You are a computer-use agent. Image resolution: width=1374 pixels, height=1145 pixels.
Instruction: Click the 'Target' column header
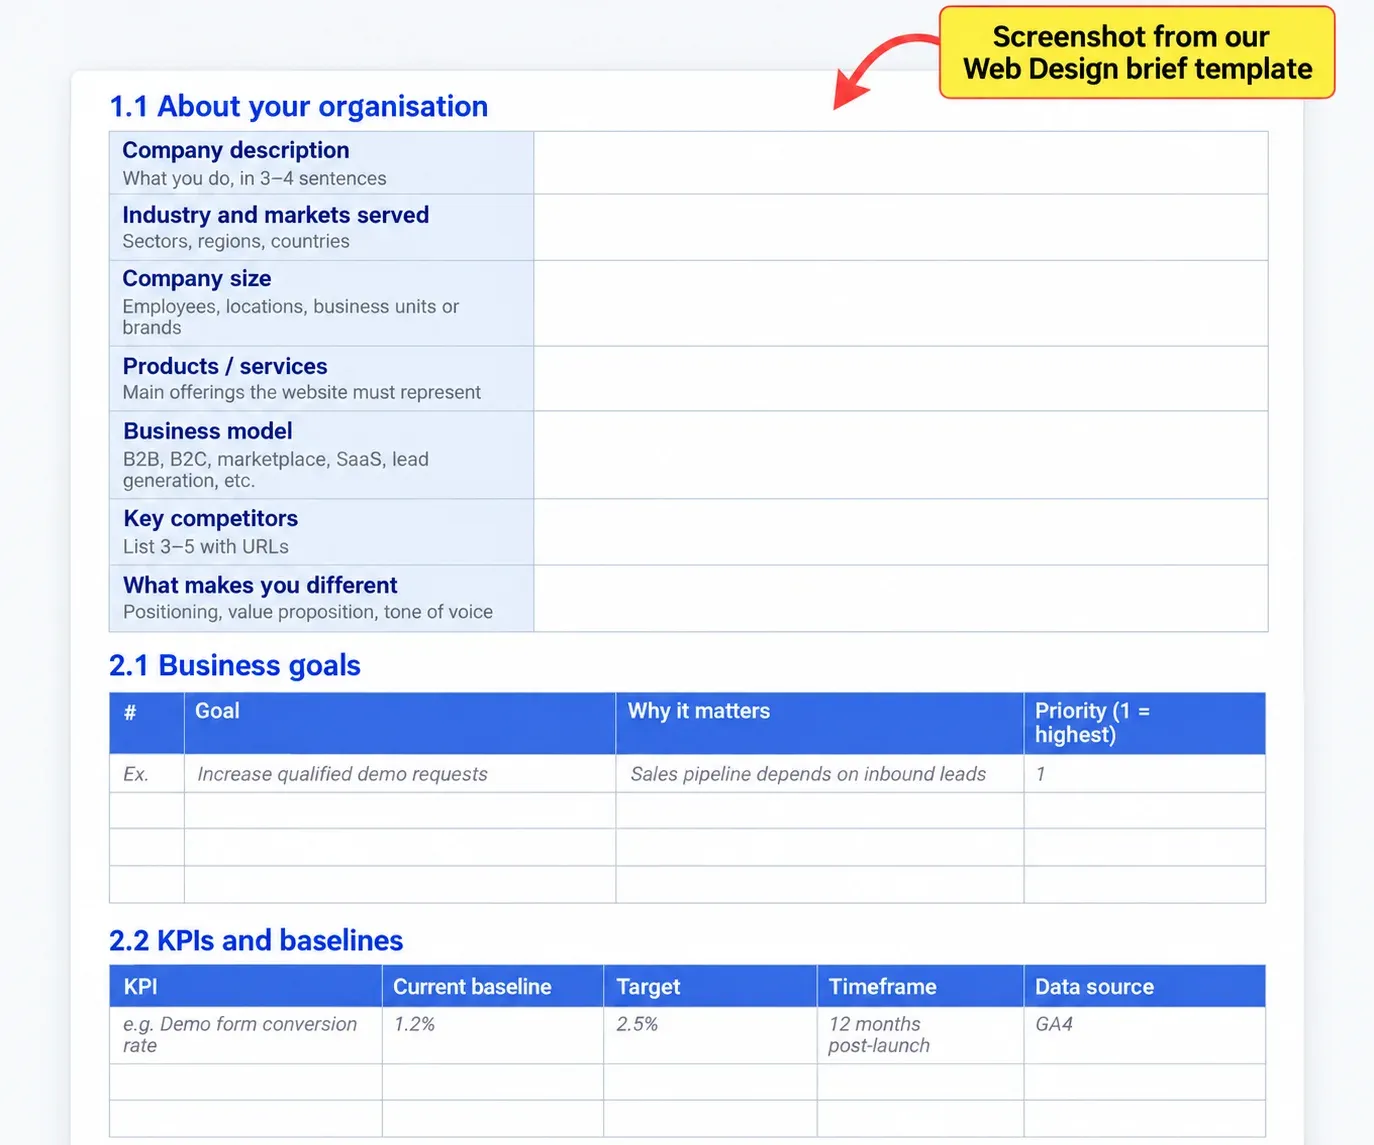click(x=710, y=986)
